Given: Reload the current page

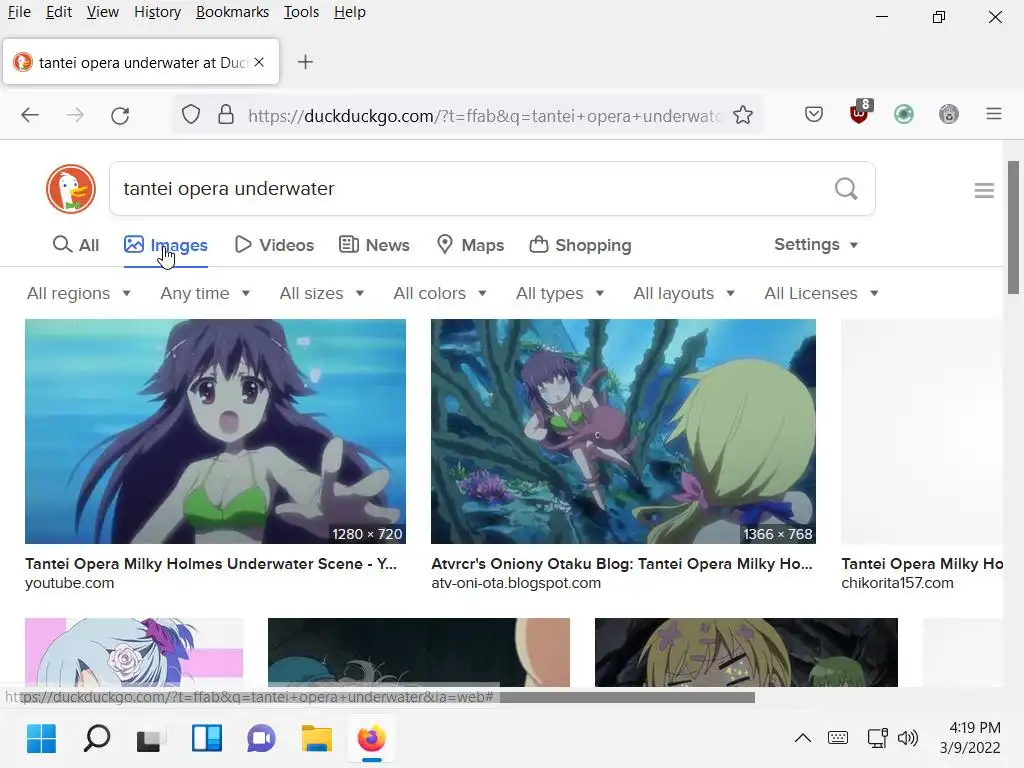Looking at the screenshot, I should click(x=120, y=116).
